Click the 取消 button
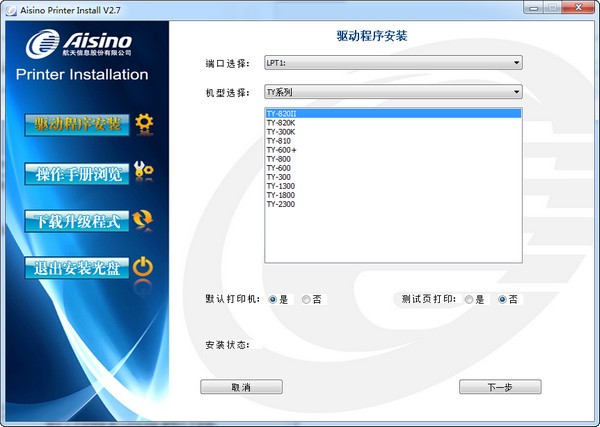 click(241, 387)
